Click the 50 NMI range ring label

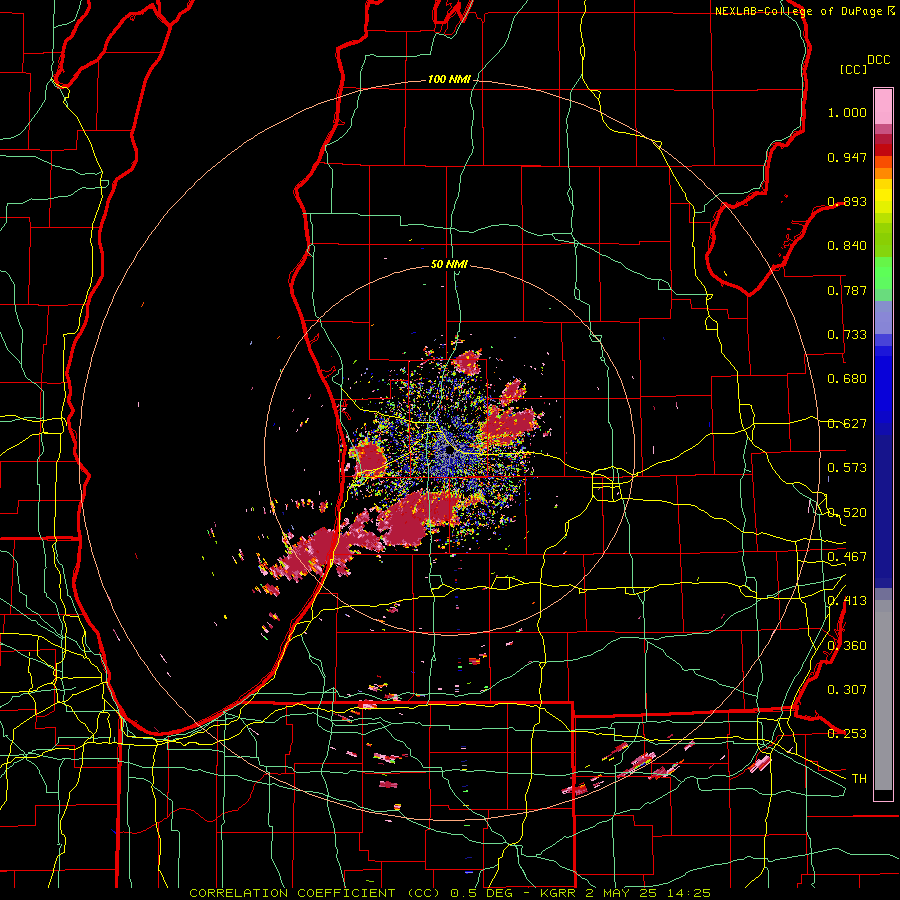click(x=449, y=265)
